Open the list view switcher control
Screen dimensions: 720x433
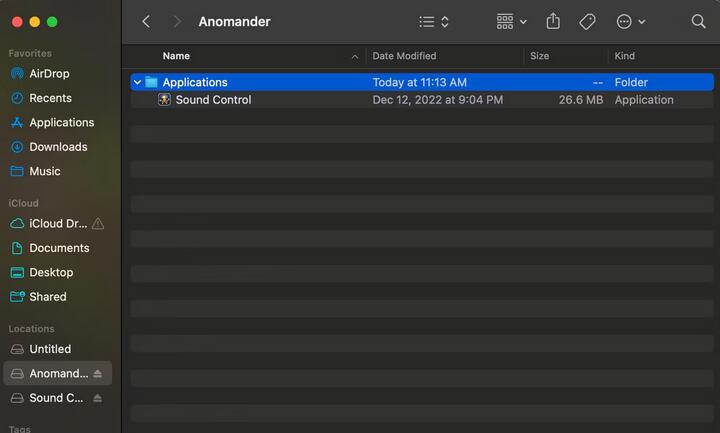tap(434, 22)
